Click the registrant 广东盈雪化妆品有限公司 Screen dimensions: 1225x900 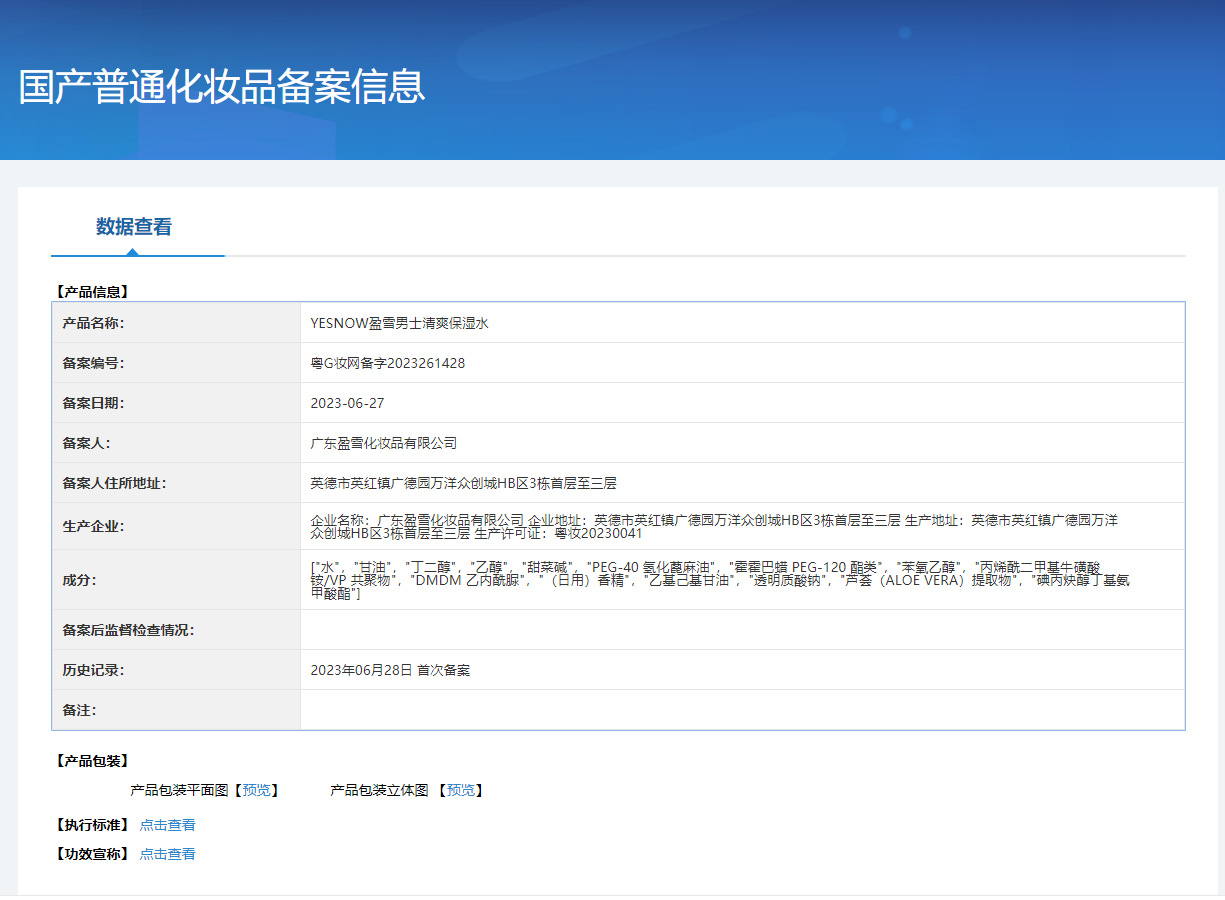(384, 443)
